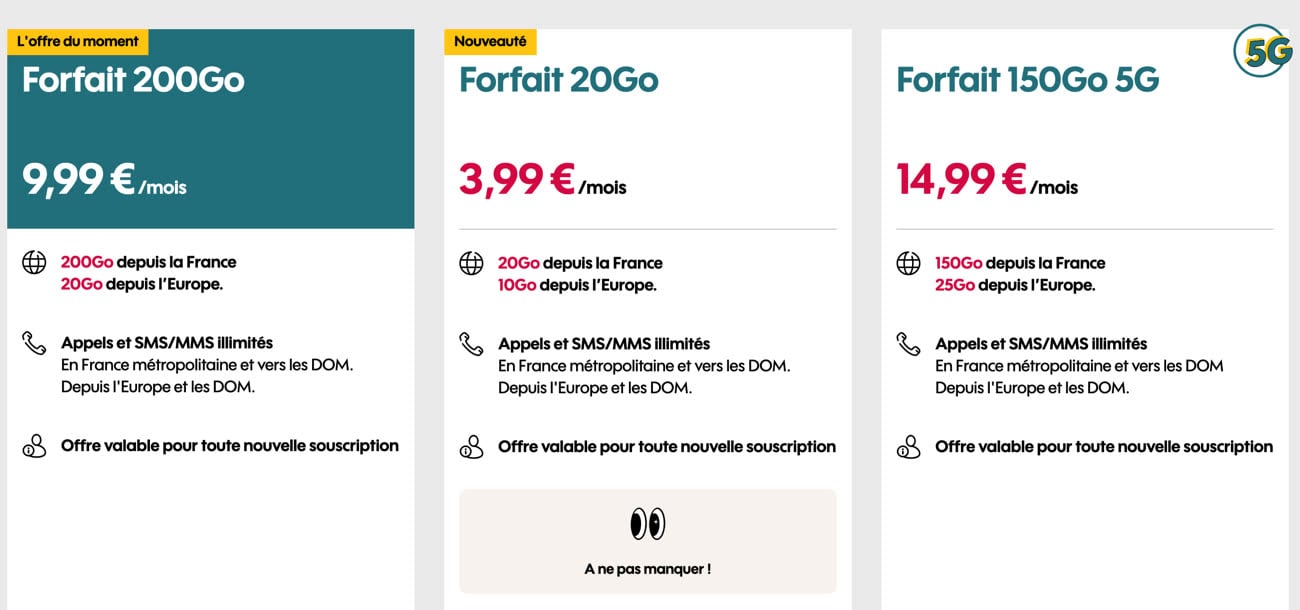Image resolution: width=1300 pixels, height=610 pixels.
Task: Select the 3,99 € /mois price
Action: [543, 180]
